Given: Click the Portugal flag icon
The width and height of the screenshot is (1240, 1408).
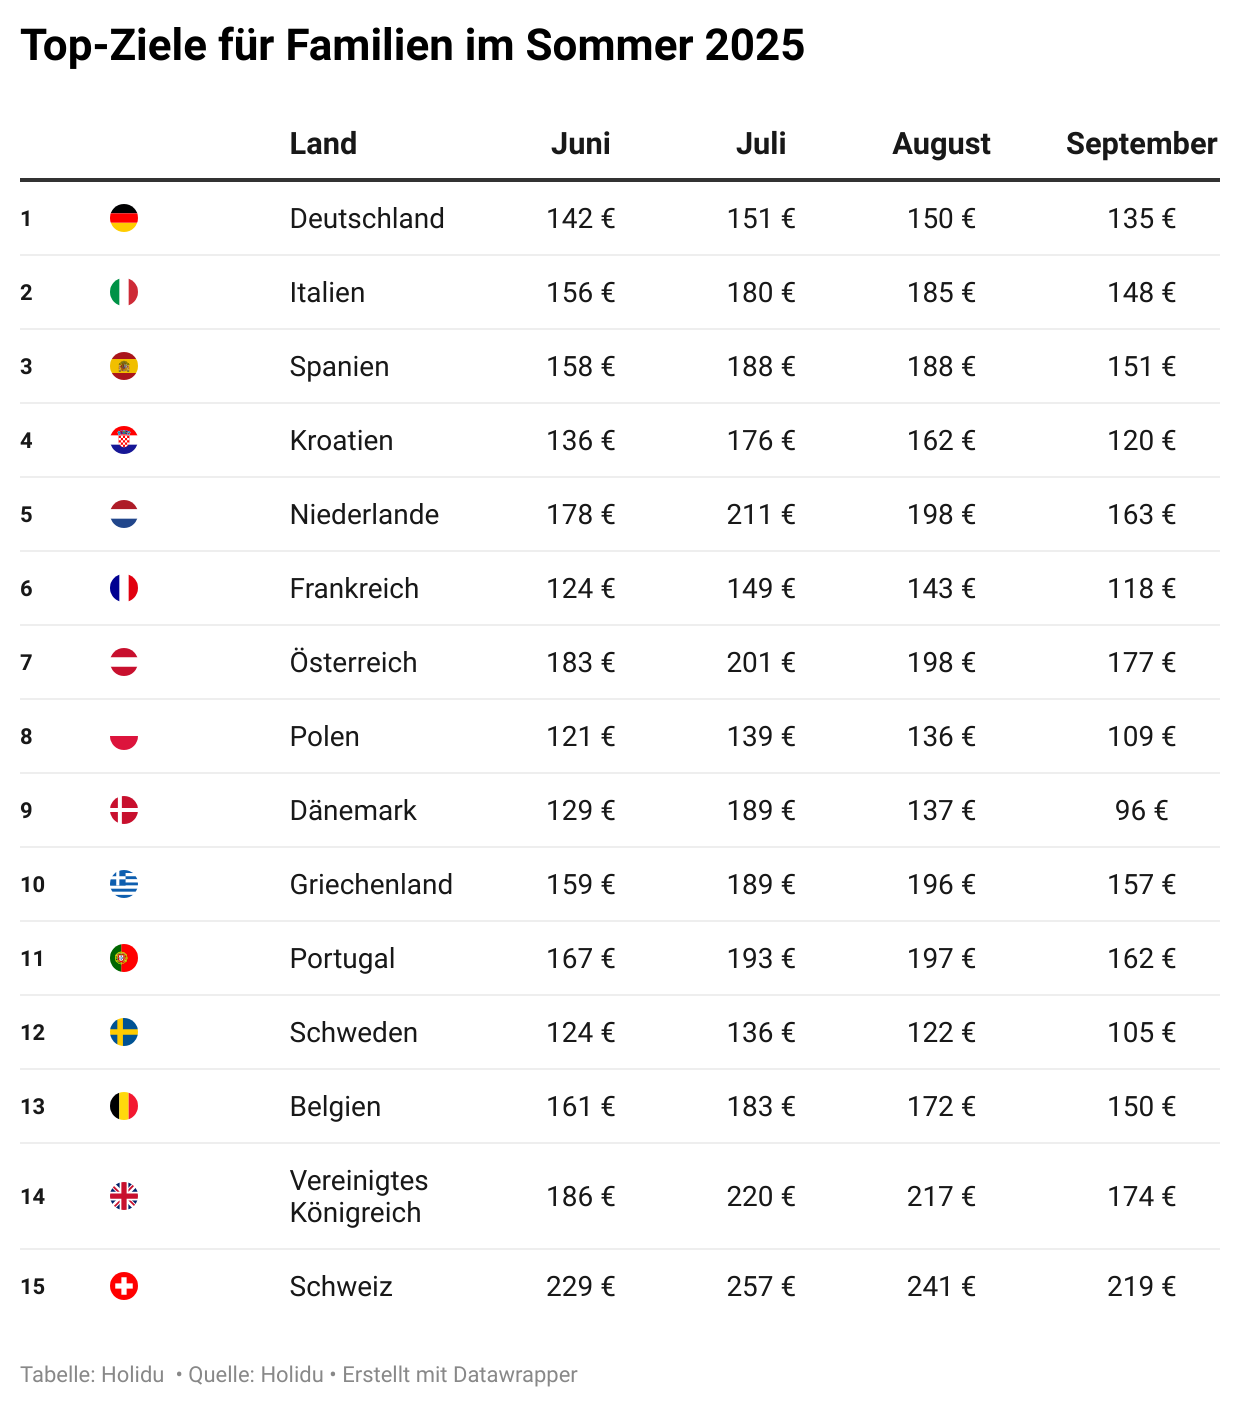Looking at the screenshot, I should point(124,958).
